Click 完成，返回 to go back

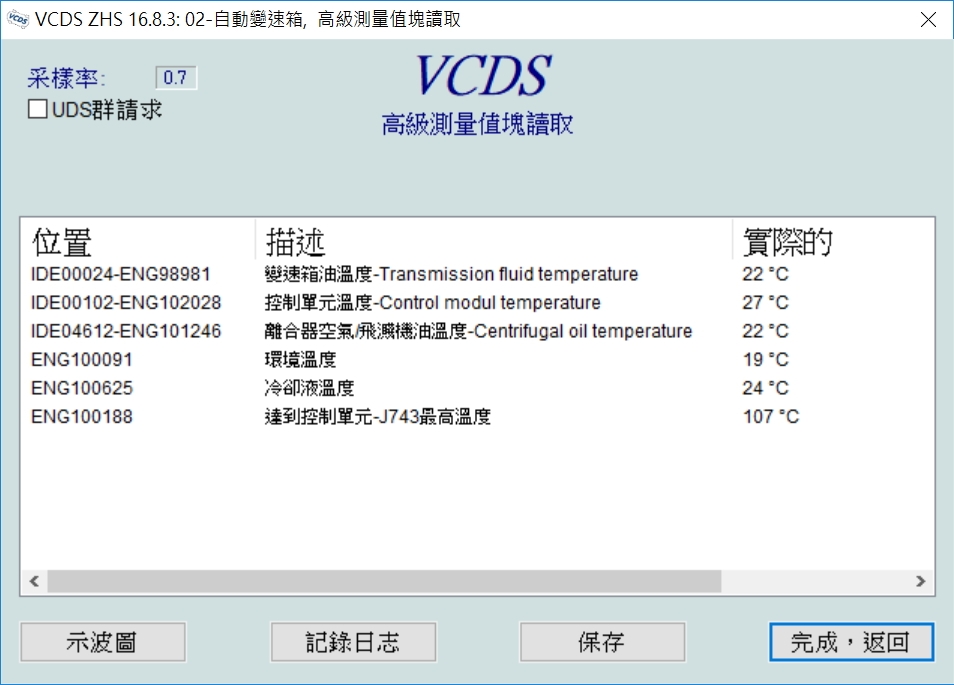[x=851, y=642]
